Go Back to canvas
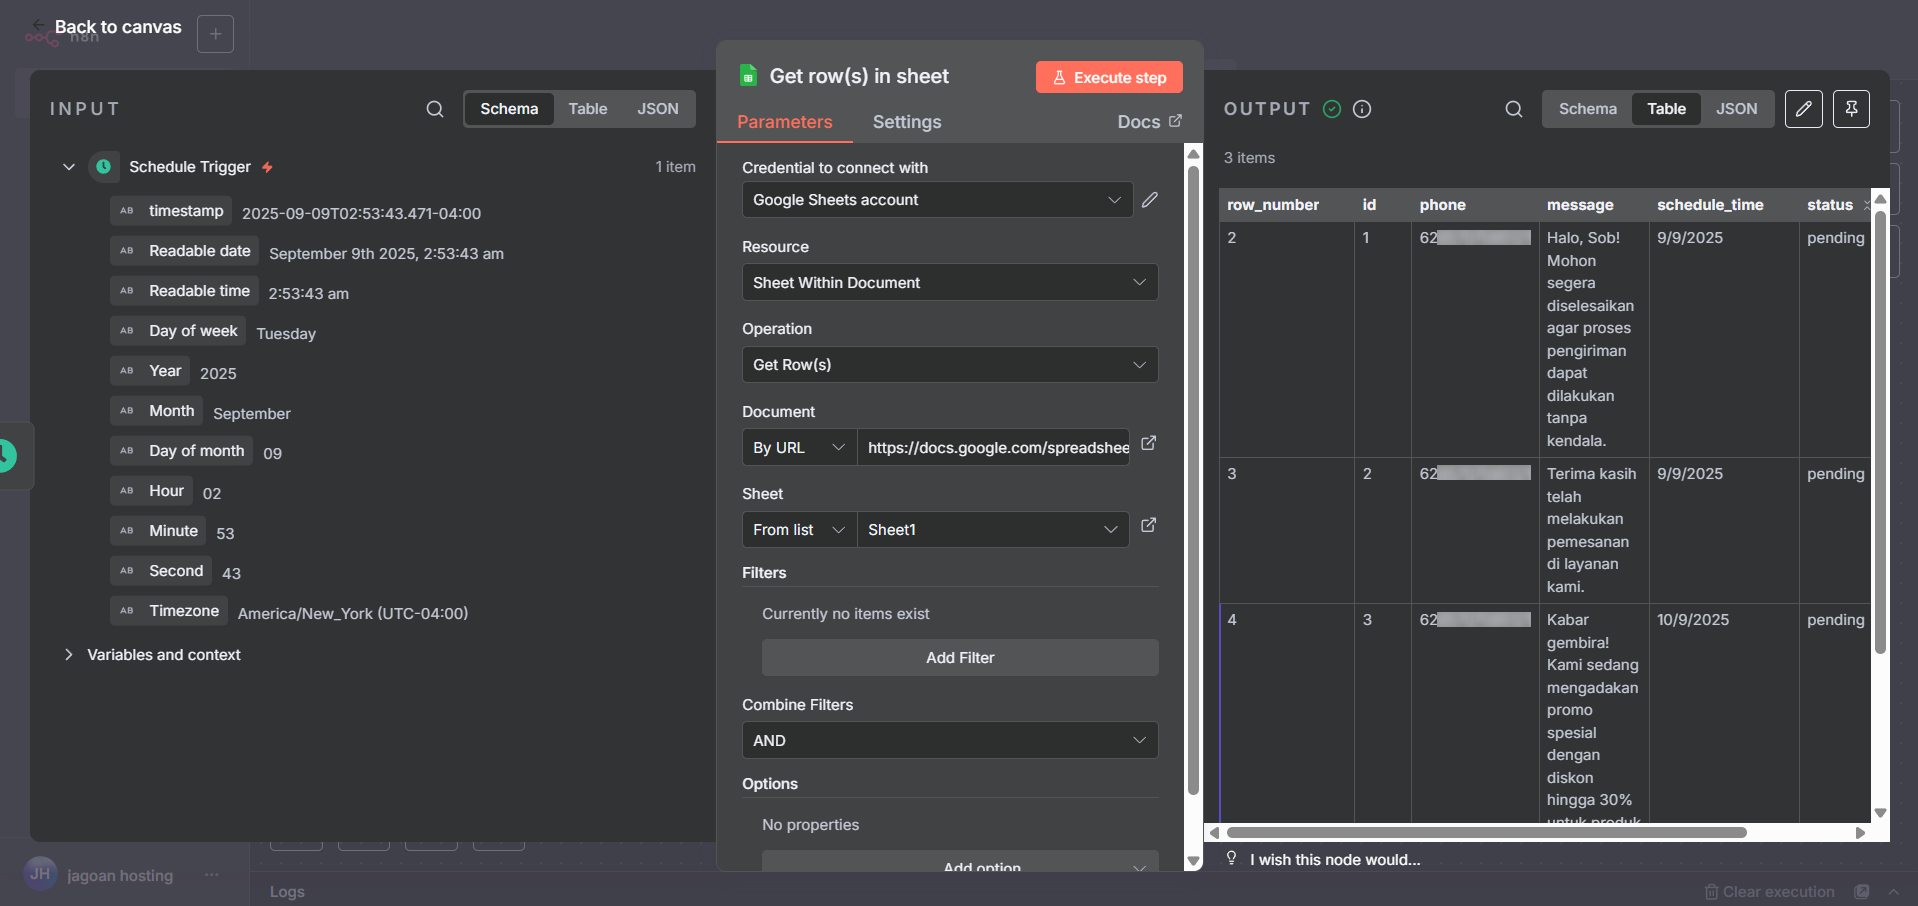 (x=118, y=27)
